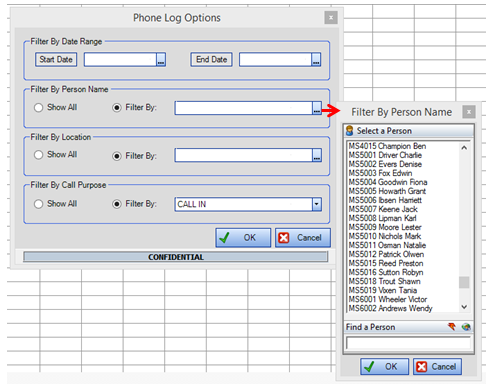The height and width of the screenshot is (387, 496).
Task: Click the Person Name filter text field
Action: coord(244,108)
